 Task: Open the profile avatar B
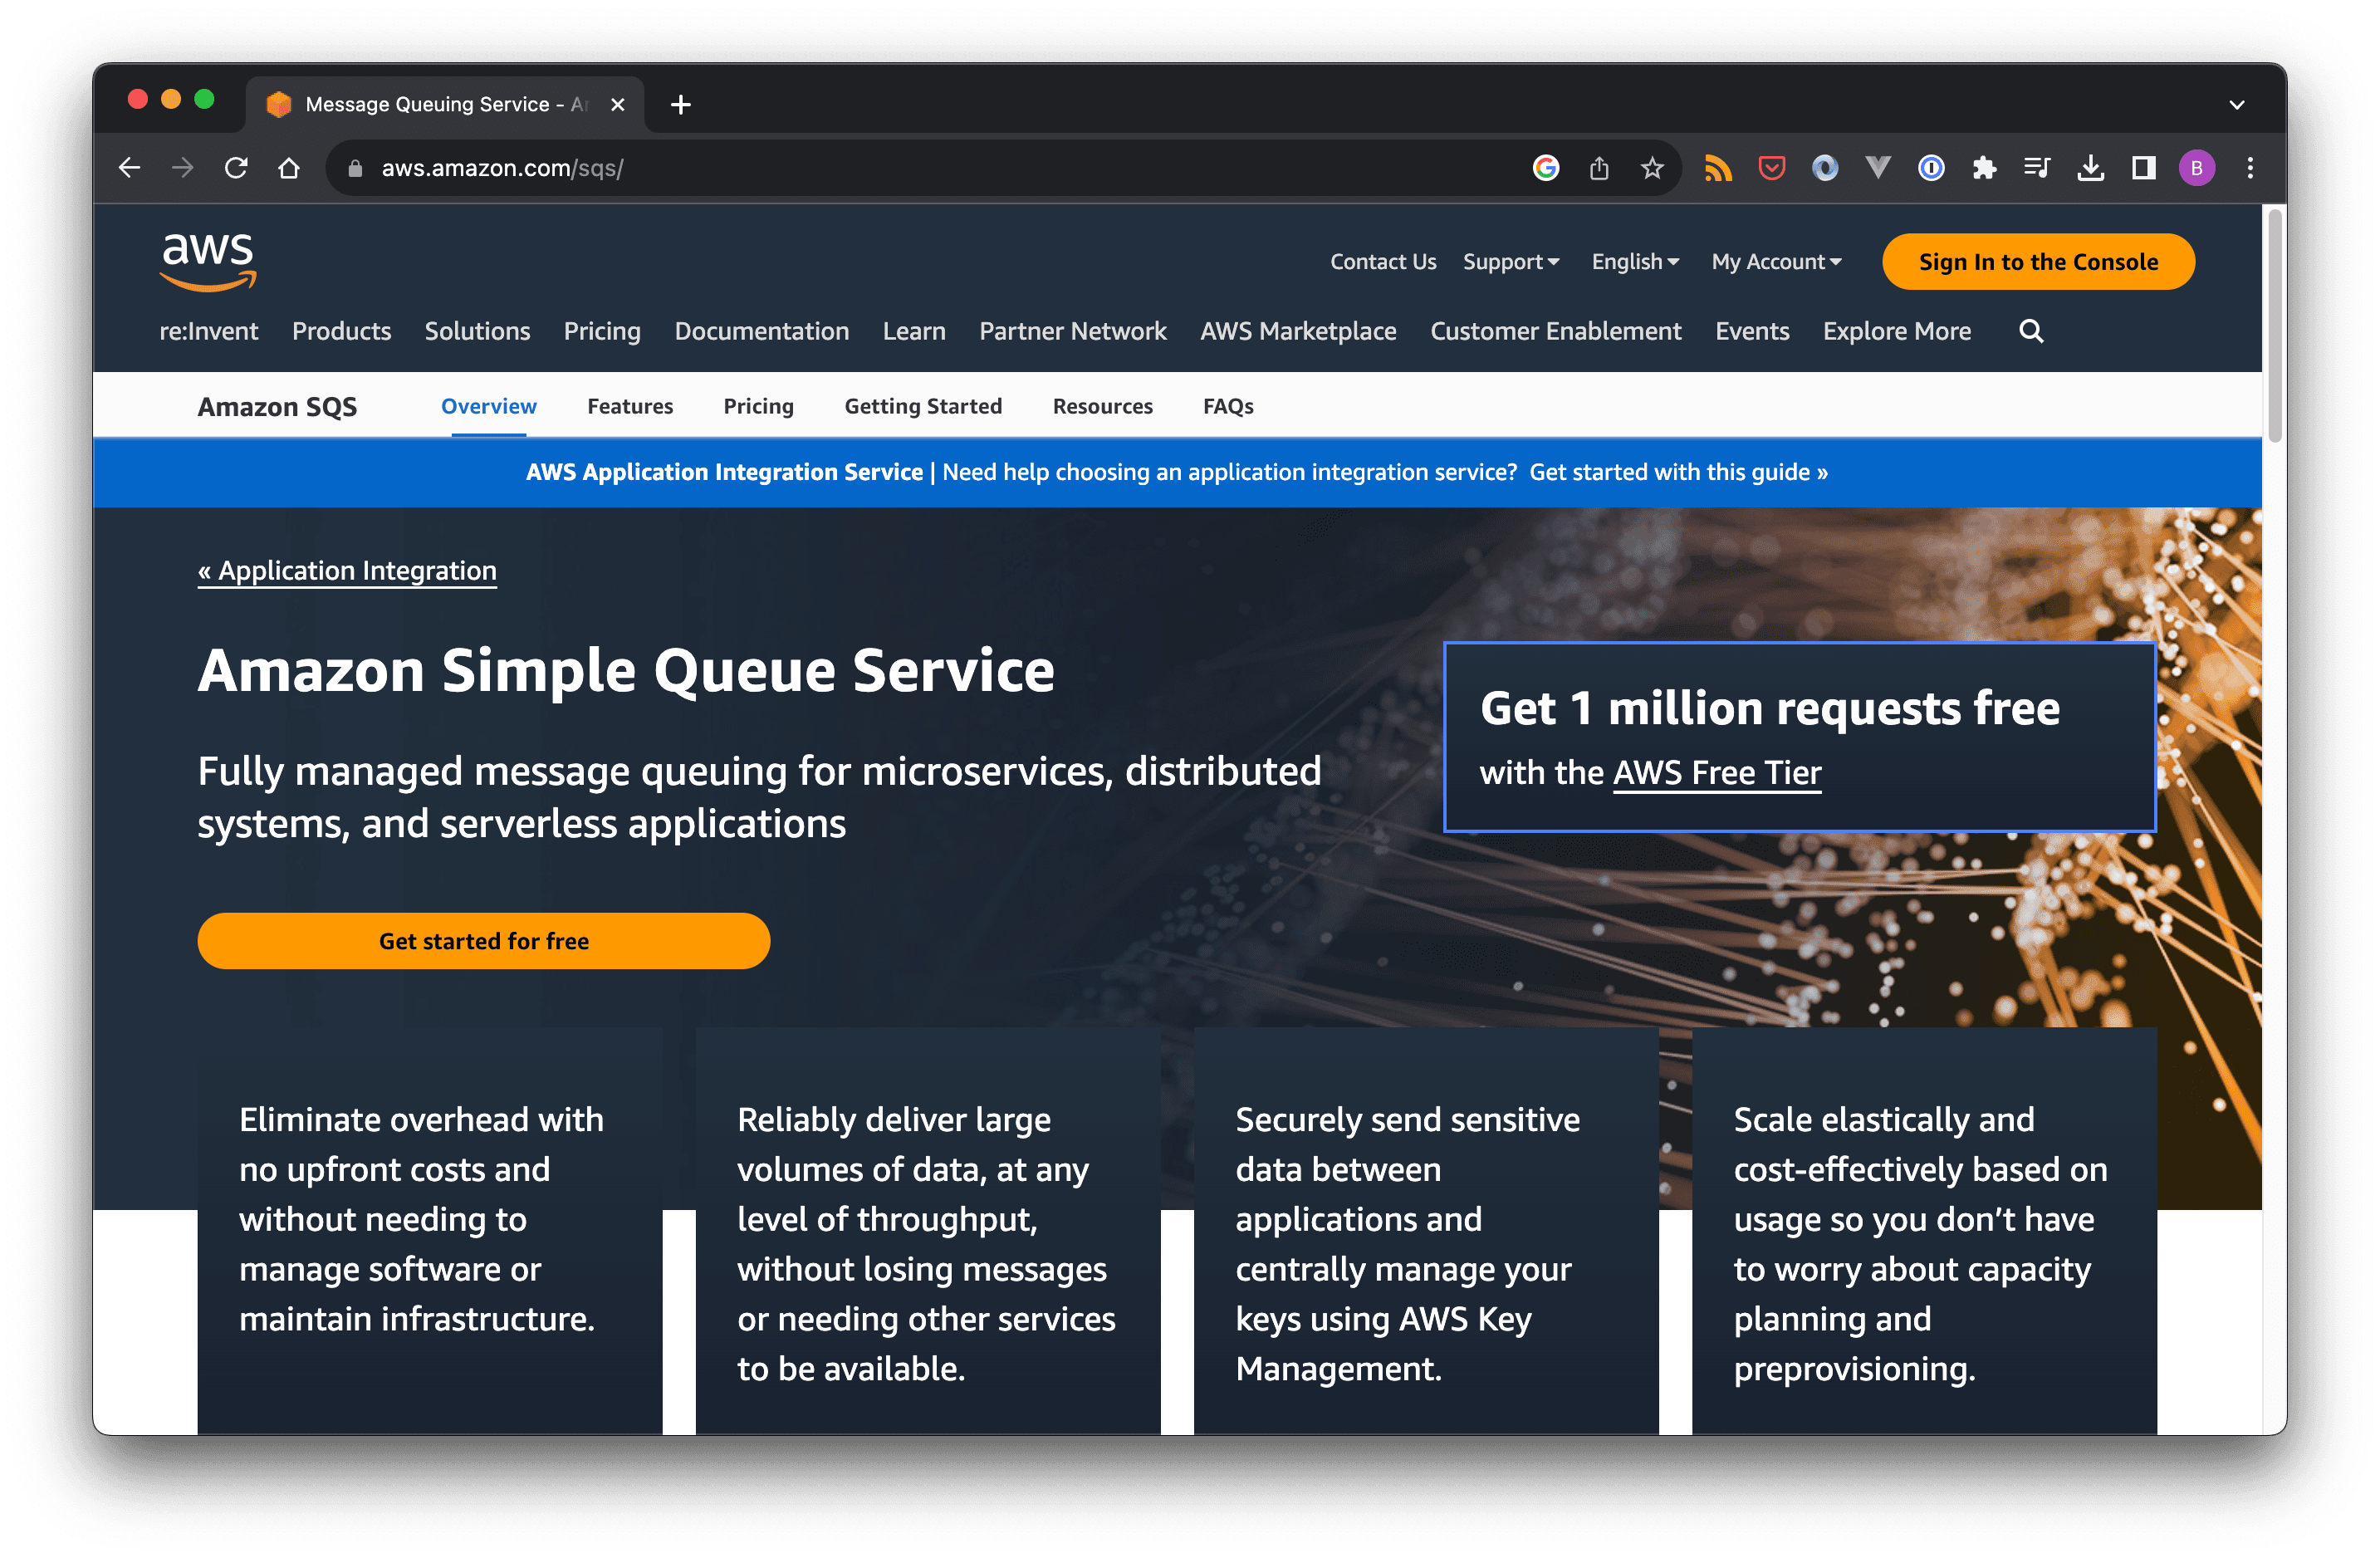tap(2196, 168)
